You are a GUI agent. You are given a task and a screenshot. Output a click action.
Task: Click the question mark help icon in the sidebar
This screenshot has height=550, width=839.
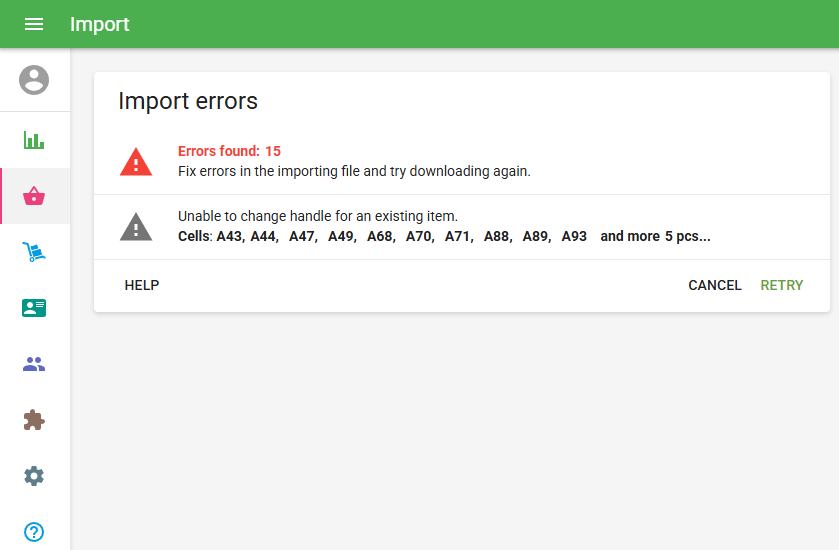coord(34,532)
